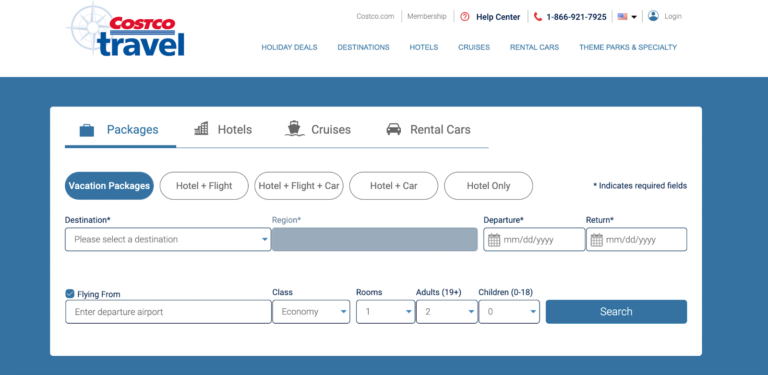The width and height of the screenshot is (768, 375).
Task: Click the Rental Cars car icon
Action: (394, 129)
